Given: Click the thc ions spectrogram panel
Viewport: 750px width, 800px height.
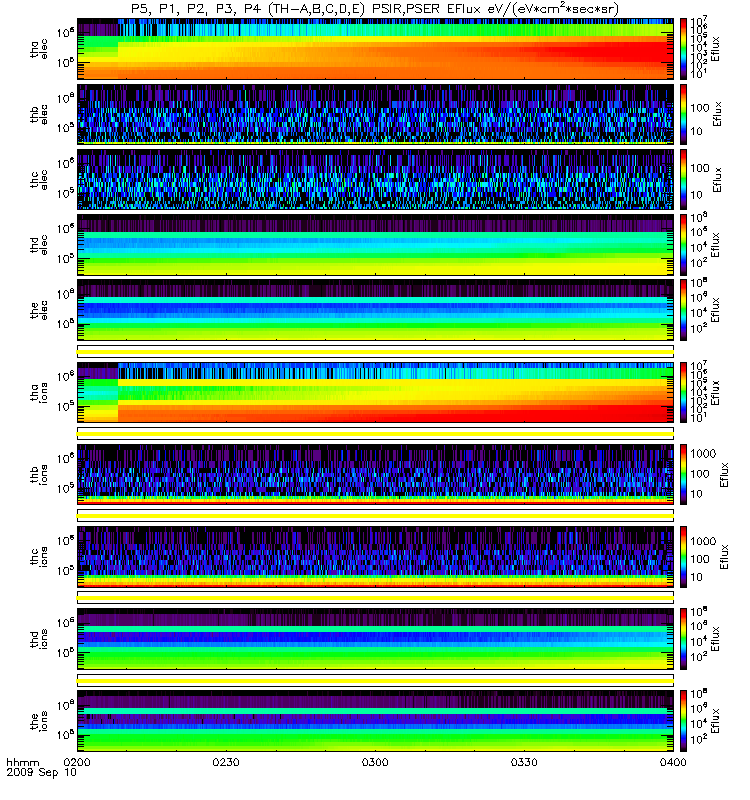Looking at the screenshot, I should click(x=376, y=557).
